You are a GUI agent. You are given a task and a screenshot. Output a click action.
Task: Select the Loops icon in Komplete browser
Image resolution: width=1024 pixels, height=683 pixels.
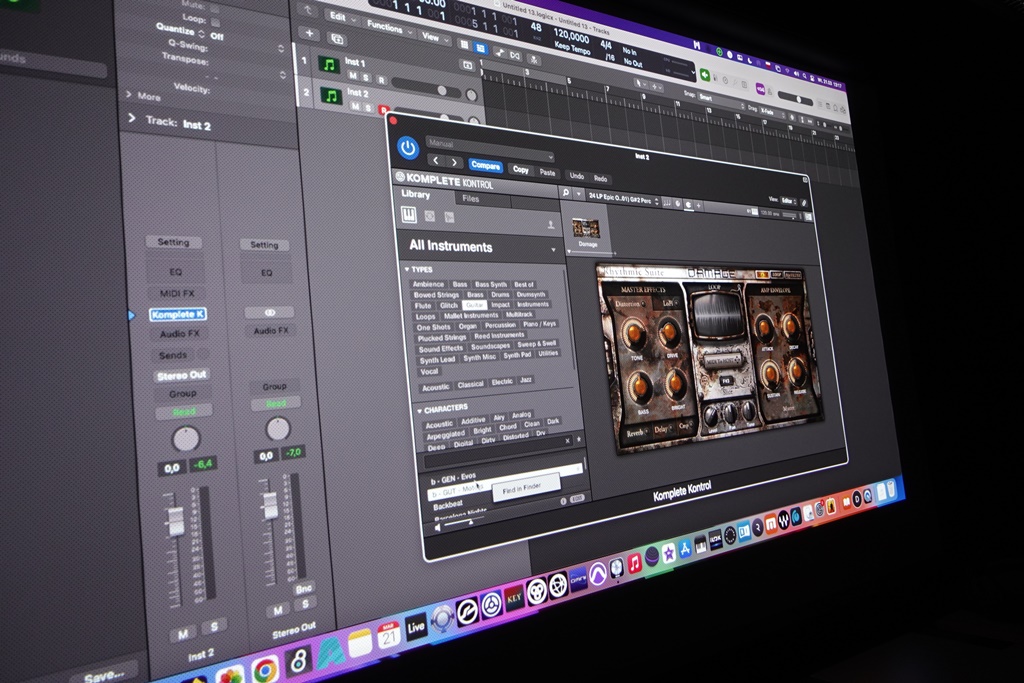tap(430, 216)
